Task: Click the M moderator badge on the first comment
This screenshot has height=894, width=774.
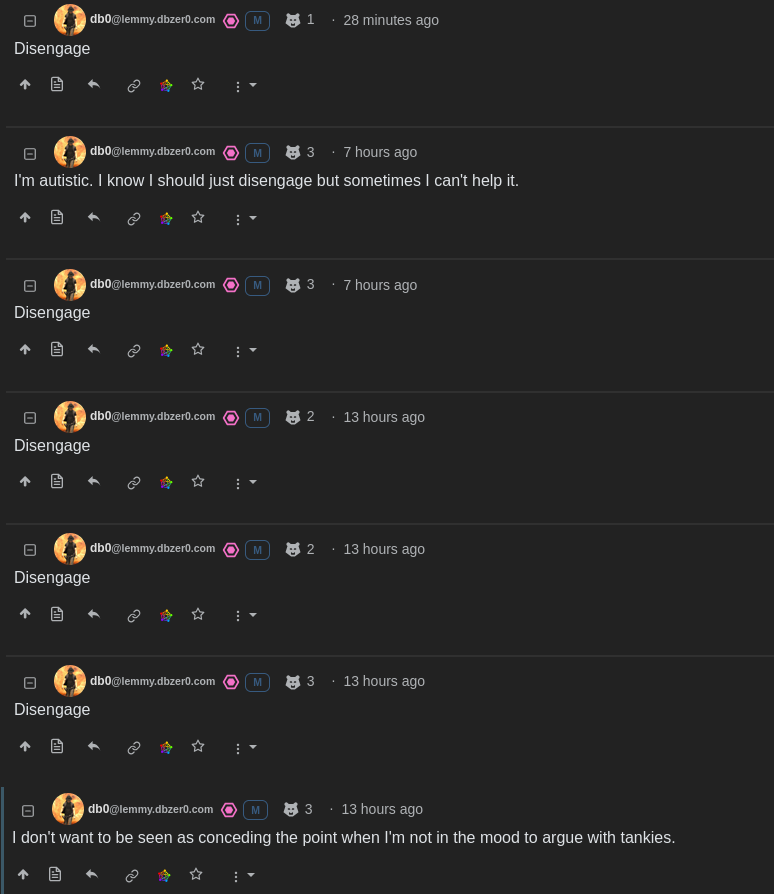Action: click(257, 21)
